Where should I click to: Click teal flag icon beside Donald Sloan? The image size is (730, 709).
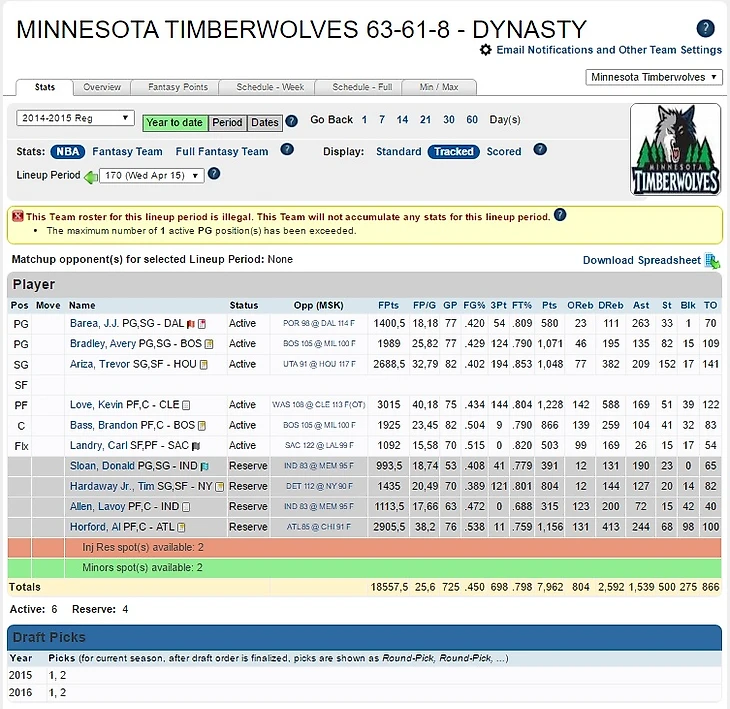204,466
